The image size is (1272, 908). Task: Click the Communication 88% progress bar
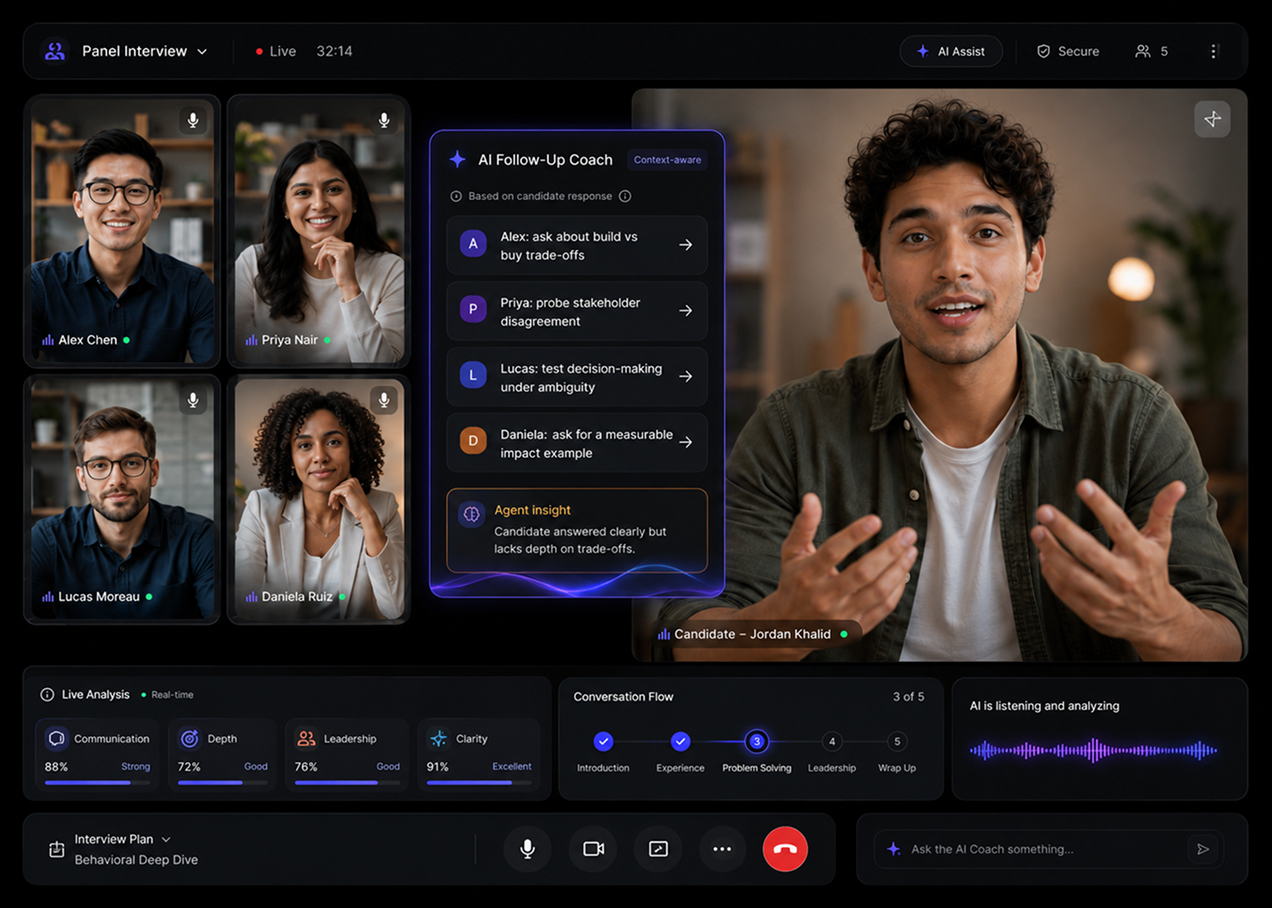97,783
